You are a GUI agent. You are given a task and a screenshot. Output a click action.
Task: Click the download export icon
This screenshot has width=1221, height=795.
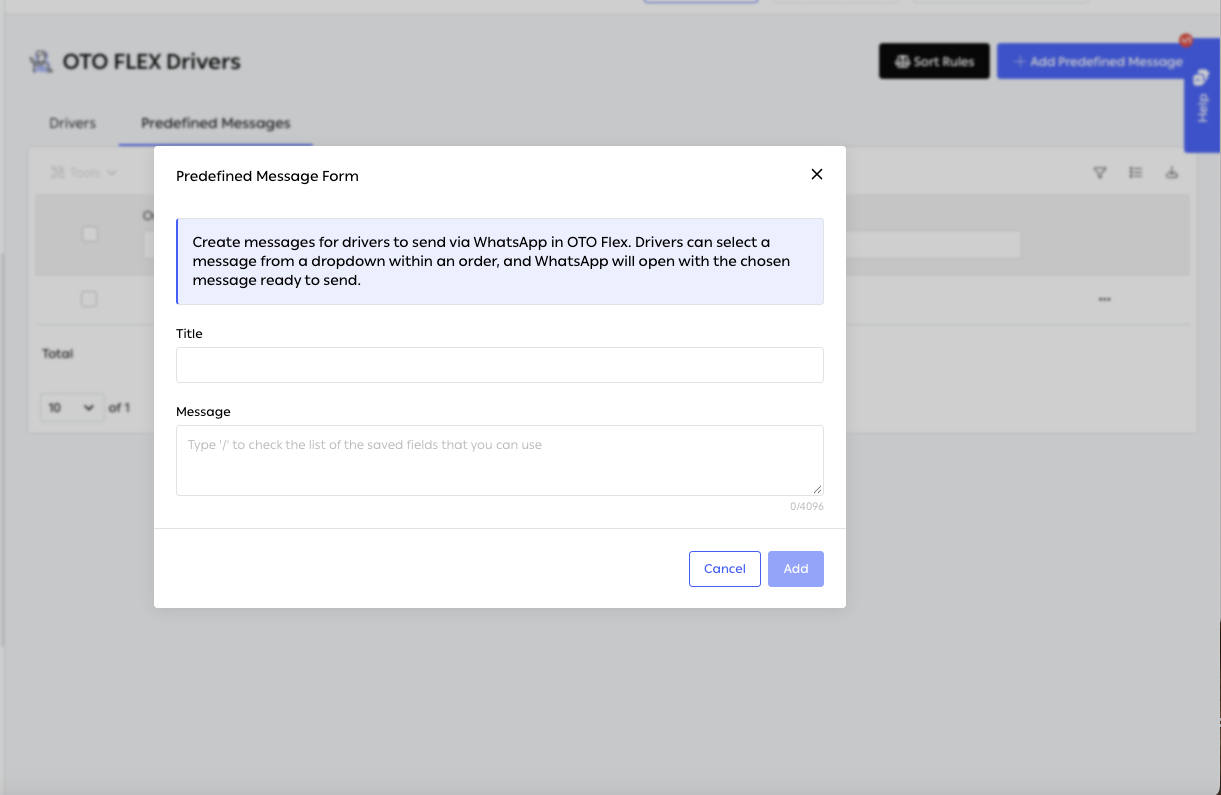click(1172, 173)
